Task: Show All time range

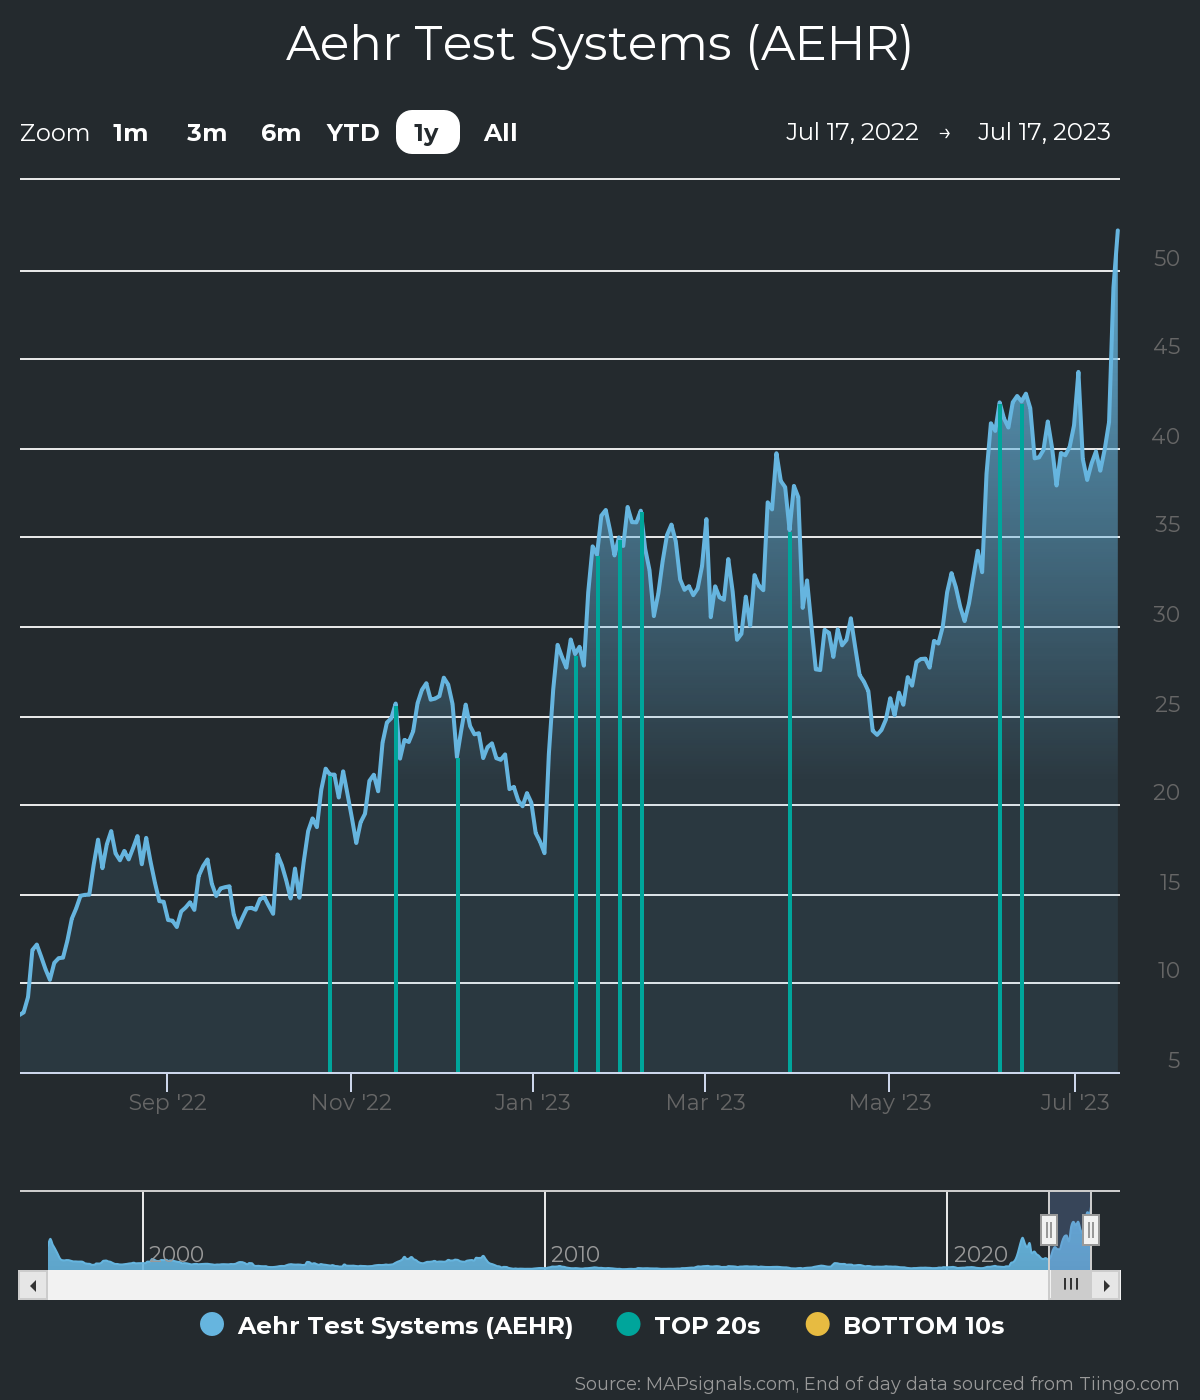Action: click(x=500, y=133)
